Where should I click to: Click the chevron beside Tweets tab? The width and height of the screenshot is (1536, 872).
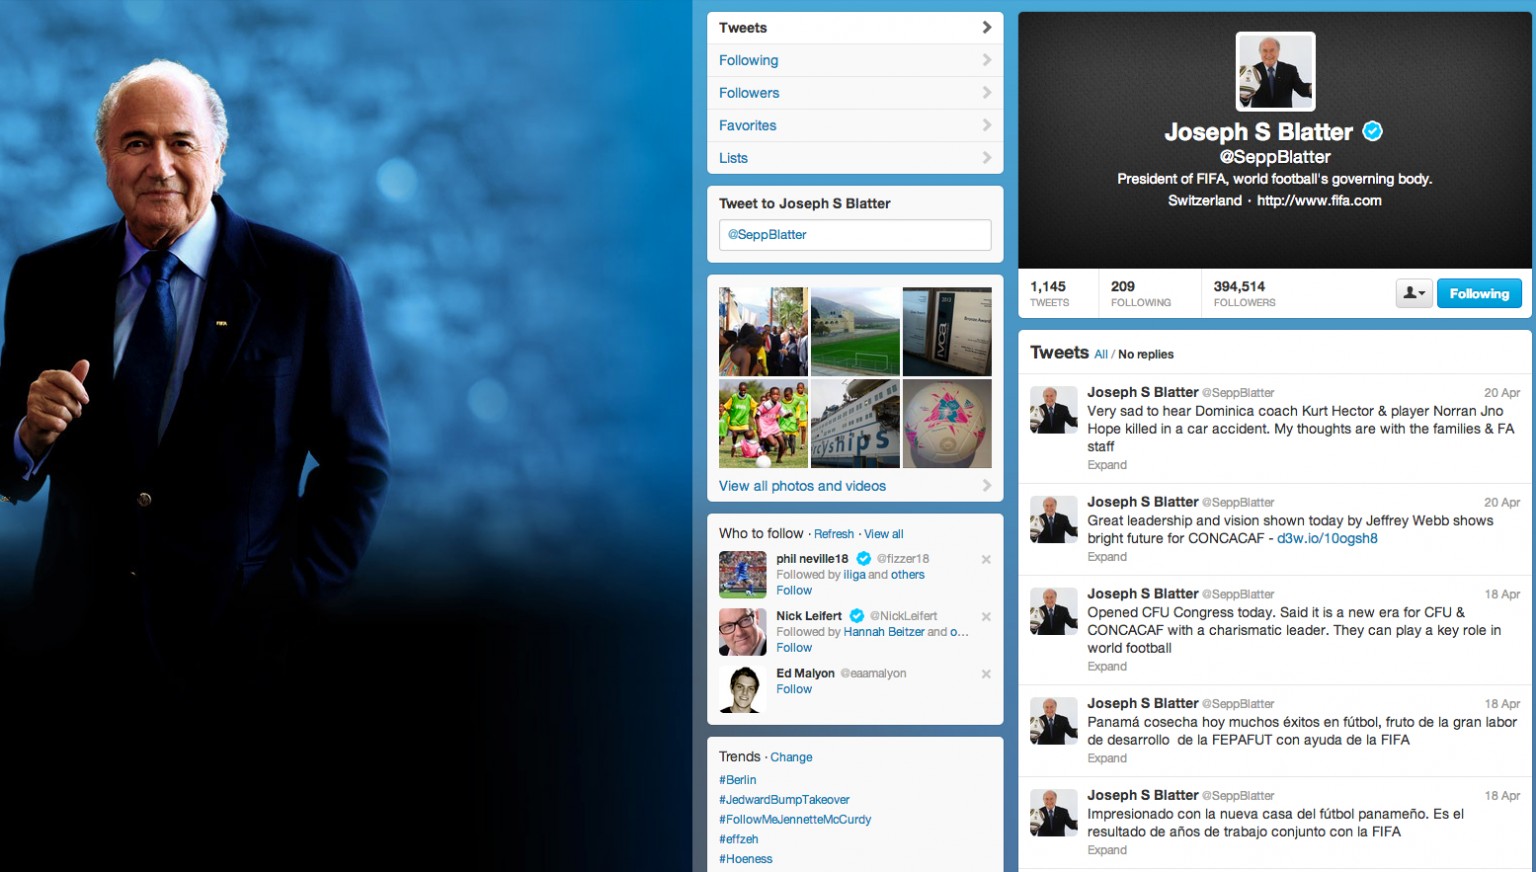pos(986,28)
